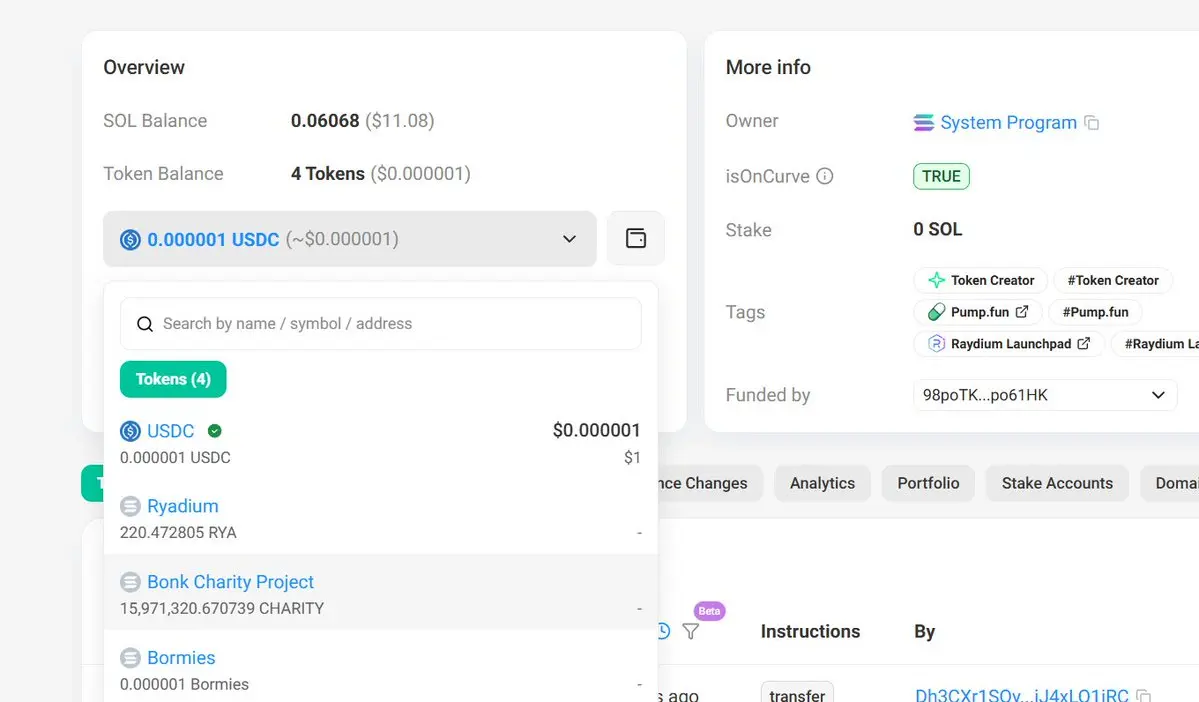Click the Ryadium token icon
The image size is (1199, 702).
tap(131, 506)
